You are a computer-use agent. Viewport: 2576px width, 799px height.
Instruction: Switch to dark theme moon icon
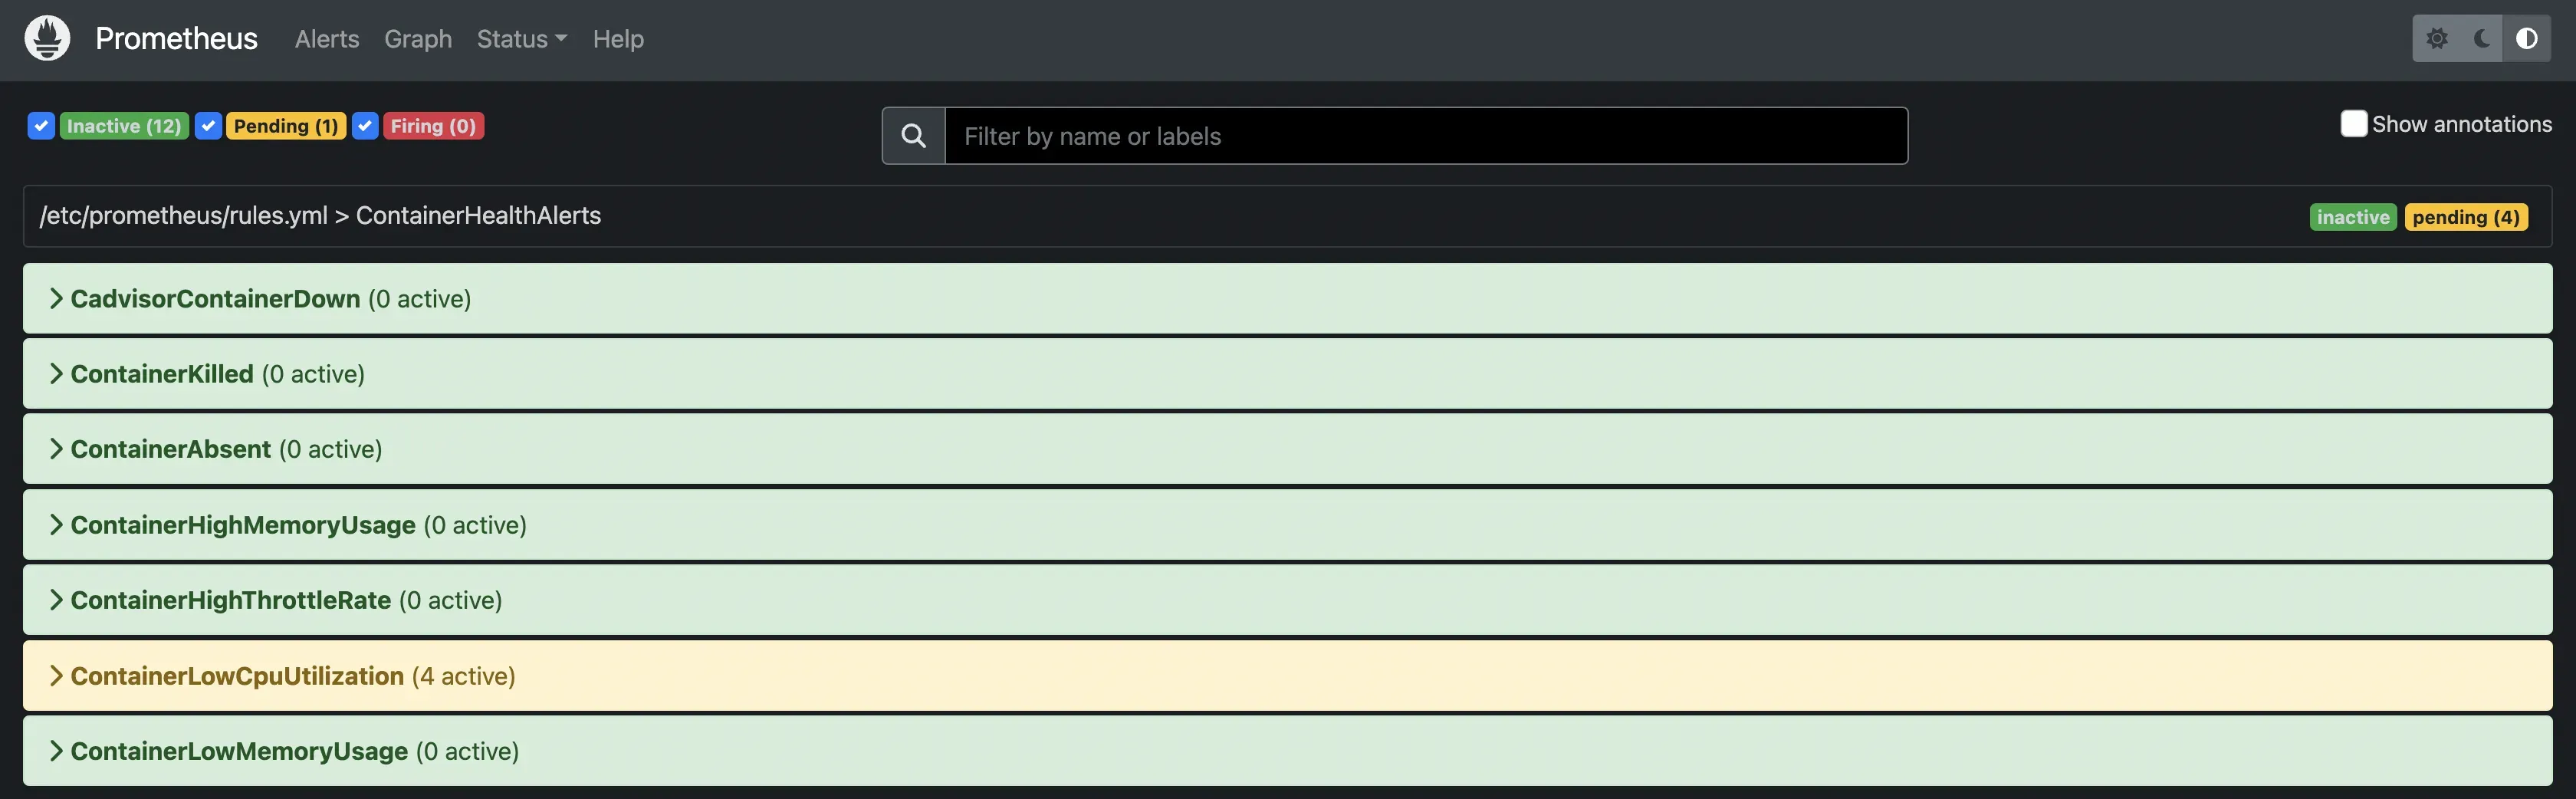tap(2482, 39)
